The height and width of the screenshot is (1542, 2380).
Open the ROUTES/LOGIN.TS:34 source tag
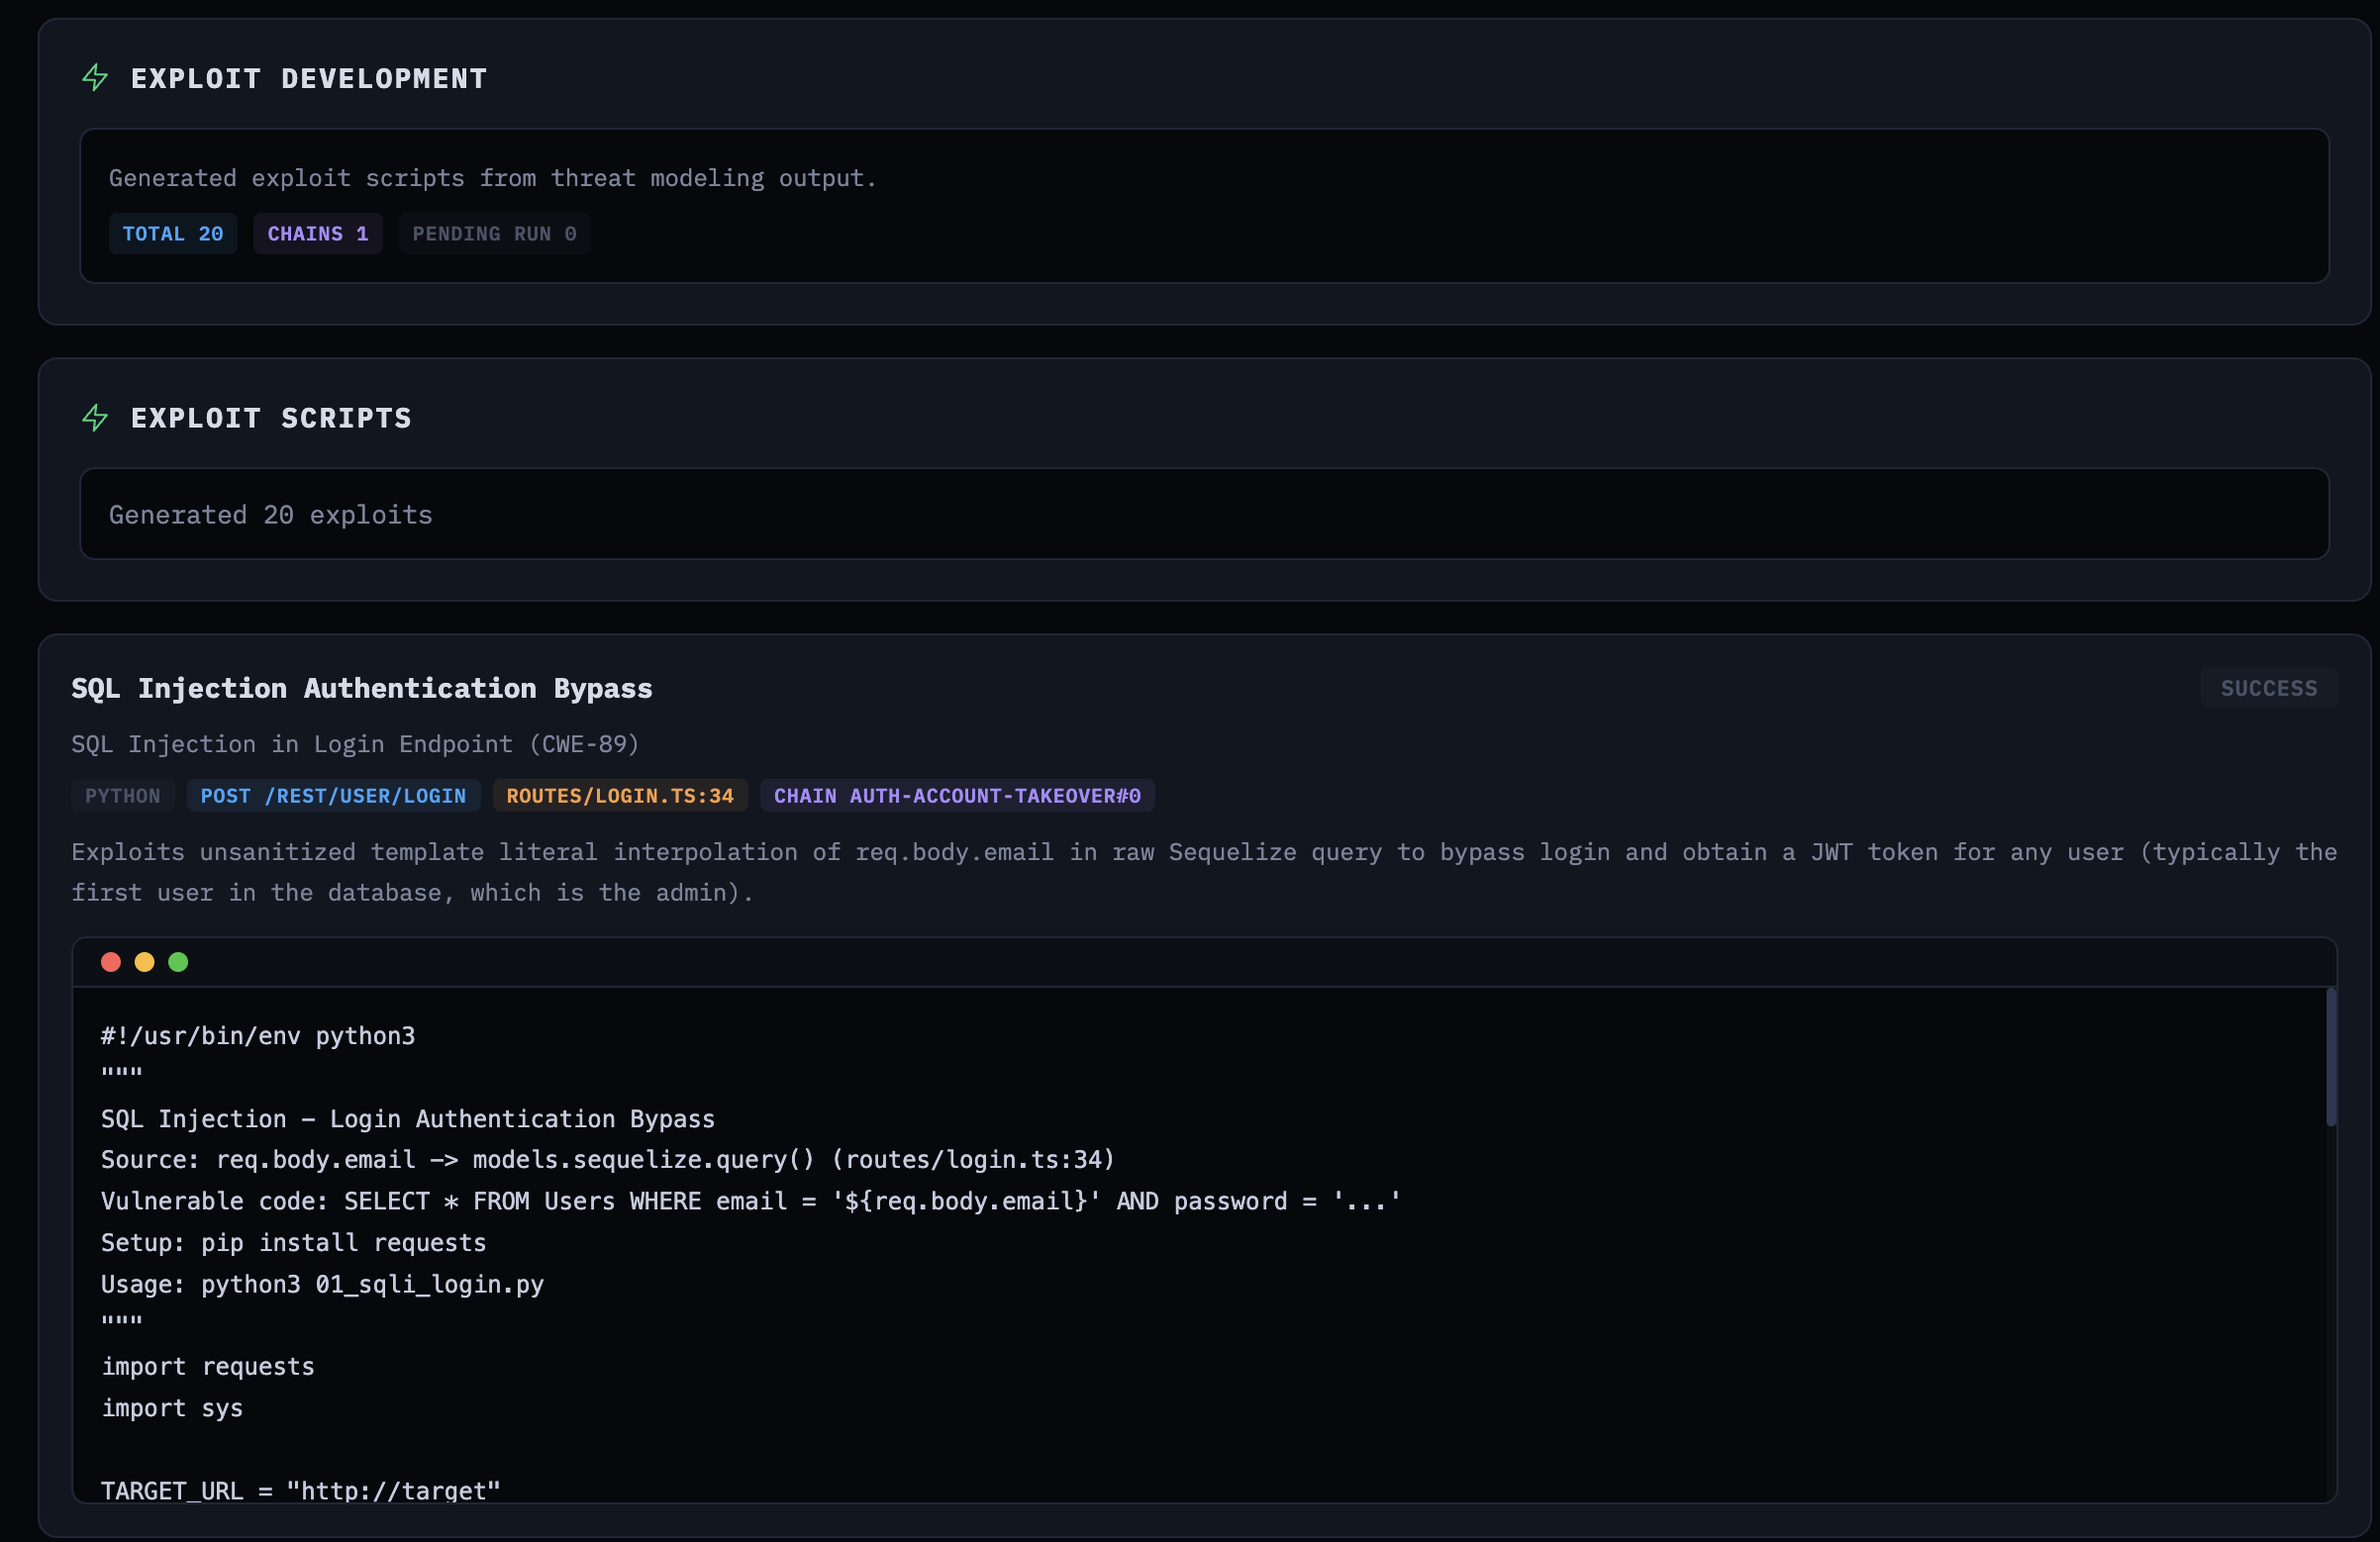point(619,796)
